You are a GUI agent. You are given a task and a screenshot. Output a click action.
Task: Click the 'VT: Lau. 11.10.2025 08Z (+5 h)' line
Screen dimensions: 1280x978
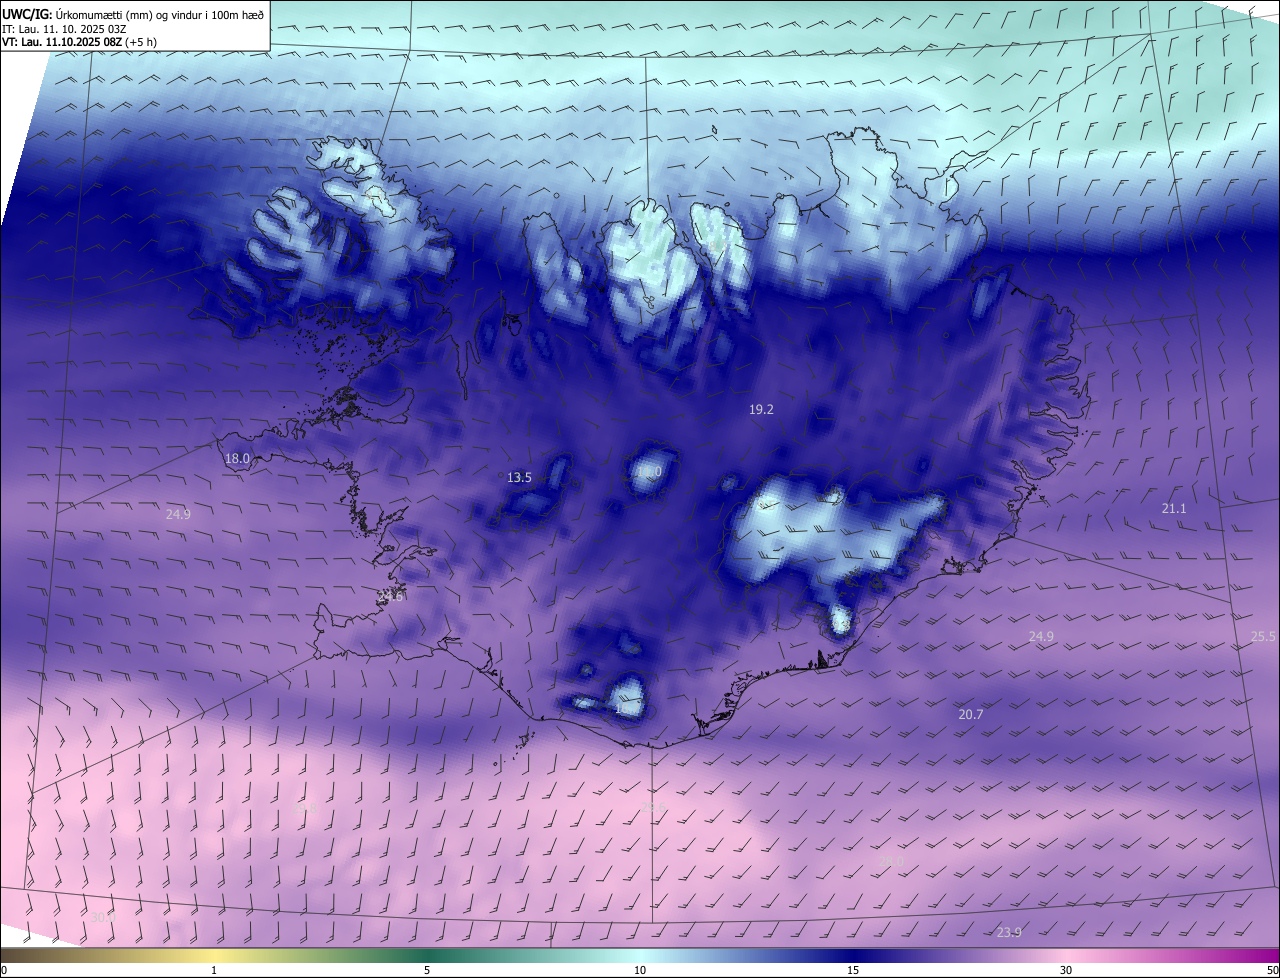point(79,42)
